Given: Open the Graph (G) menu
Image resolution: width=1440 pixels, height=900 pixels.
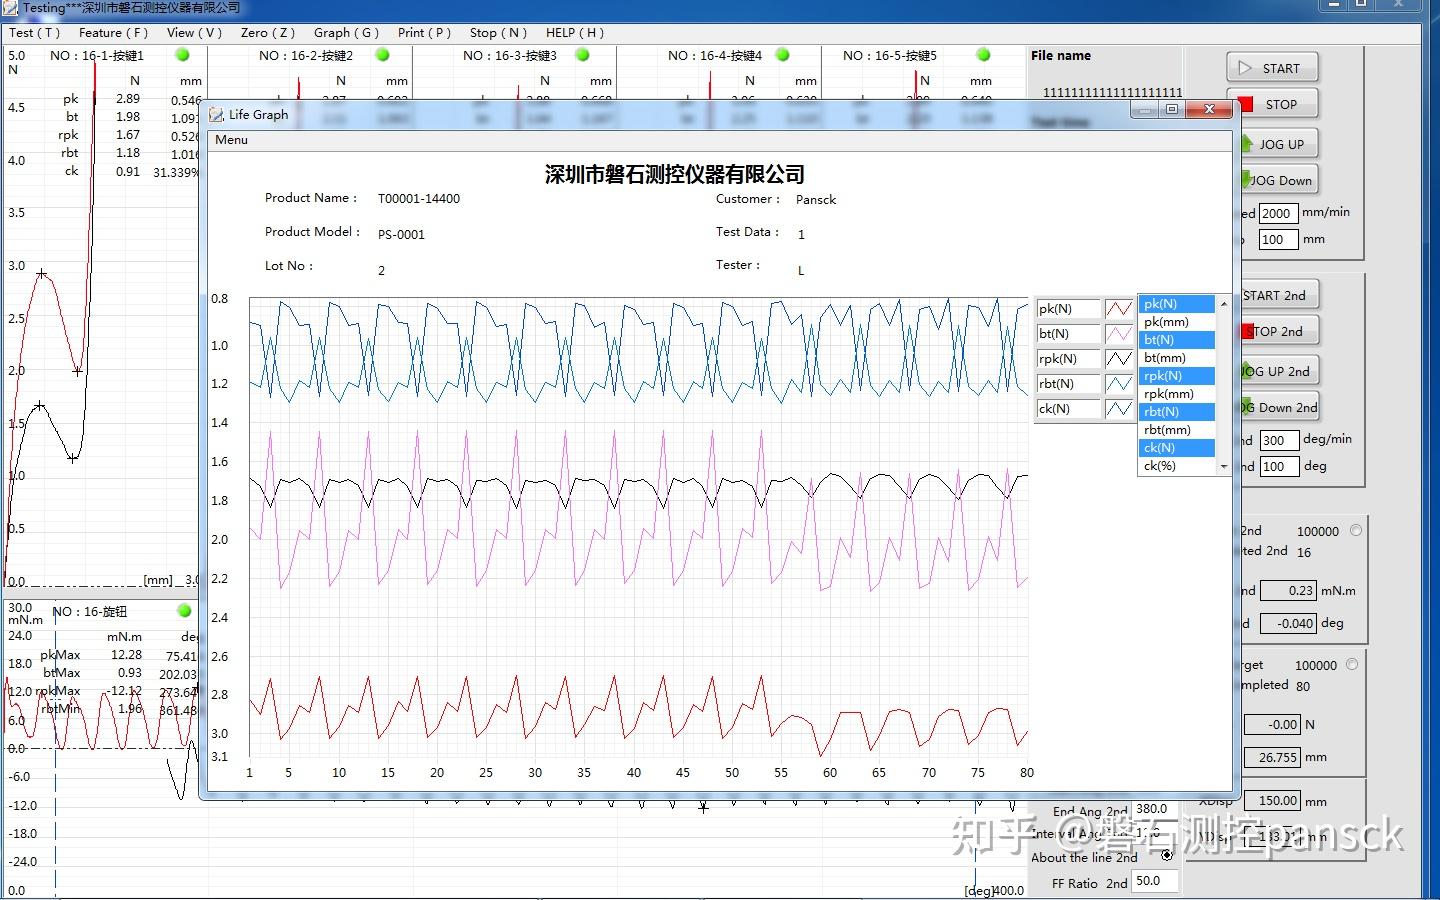Looking at the screenshot, I should click(346, 32).
